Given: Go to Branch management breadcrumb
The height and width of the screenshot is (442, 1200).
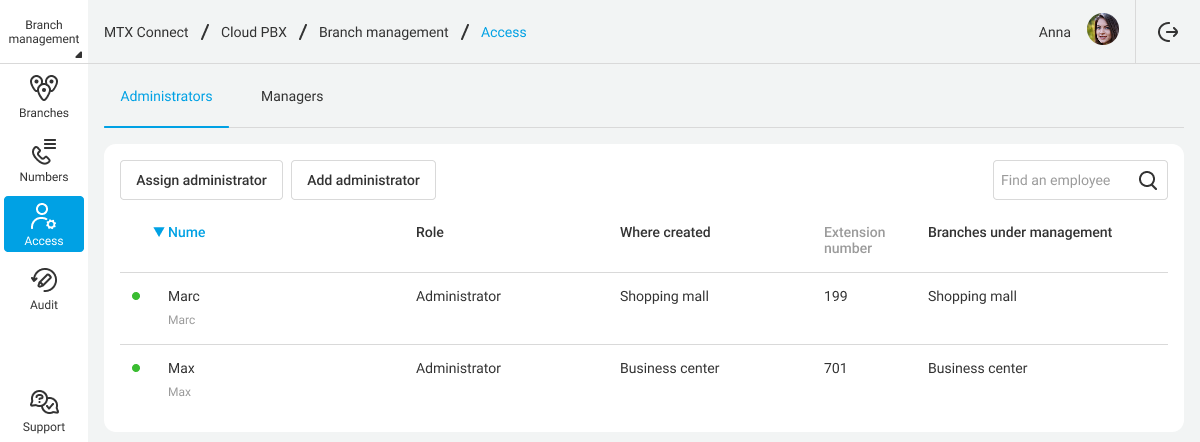Looking at the screenshot, I should pos(383,32).
